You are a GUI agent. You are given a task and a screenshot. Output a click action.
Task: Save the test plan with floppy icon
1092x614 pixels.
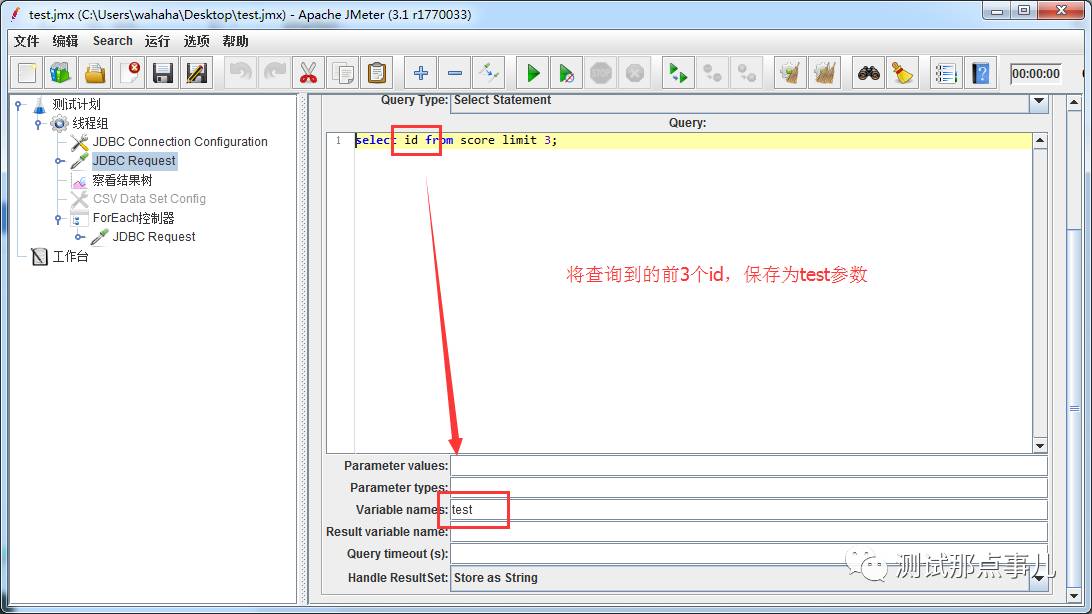[163, 72]
